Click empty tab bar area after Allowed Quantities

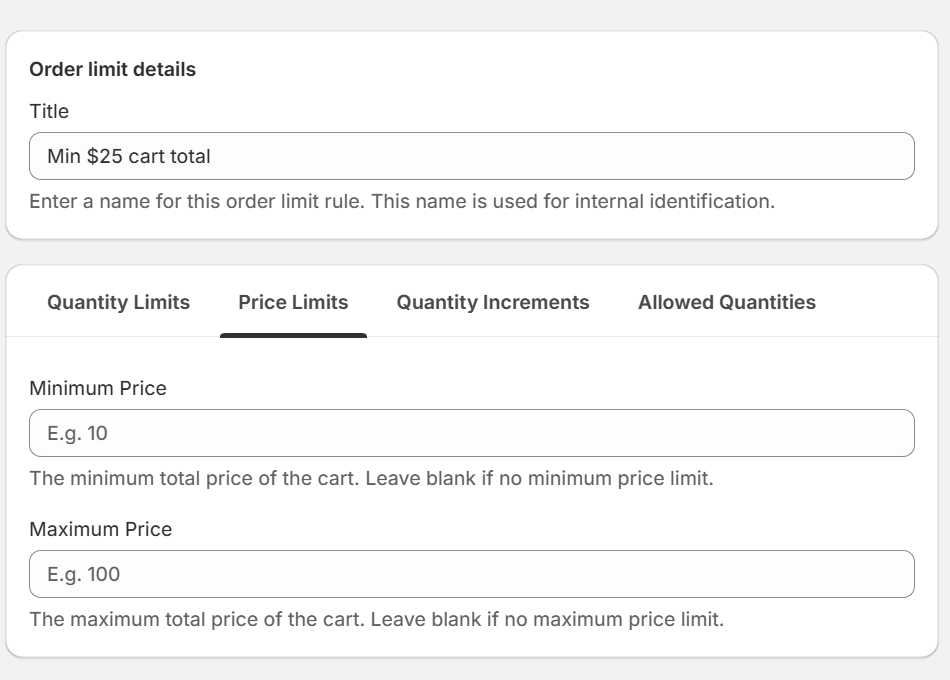pos(880,302)
